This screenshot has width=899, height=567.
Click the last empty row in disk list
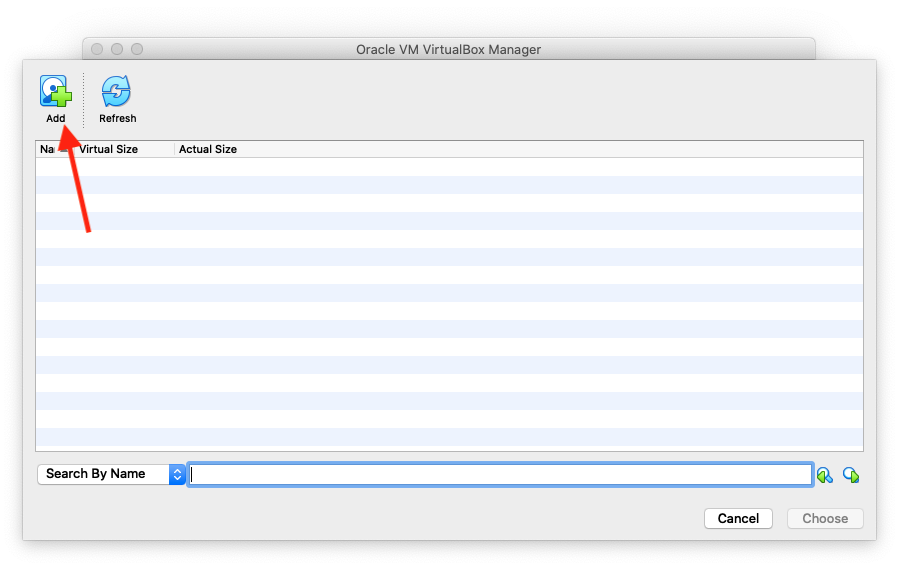pos(449,437)
